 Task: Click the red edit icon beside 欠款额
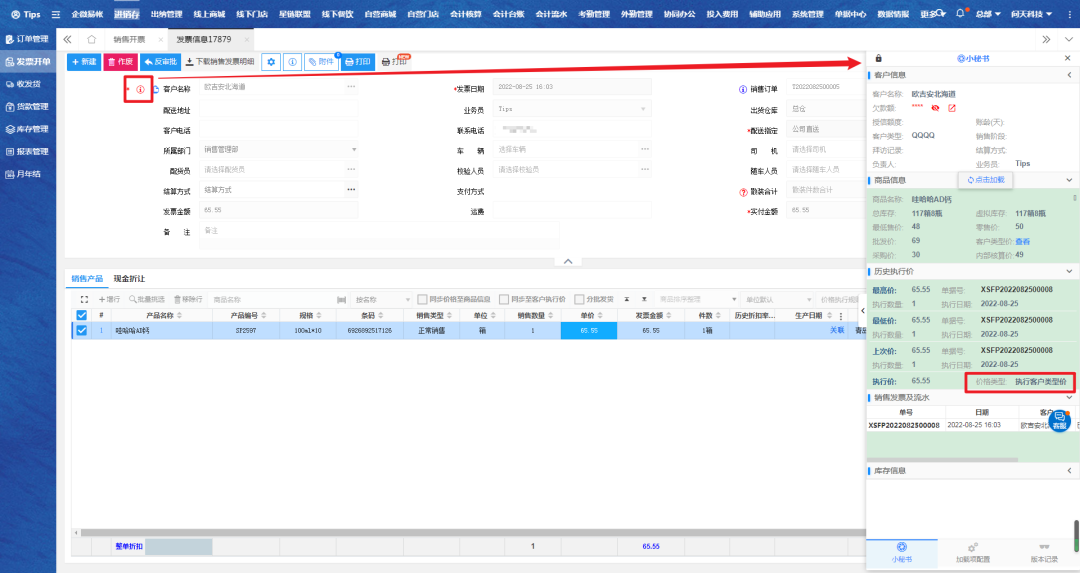coord(952,108)
